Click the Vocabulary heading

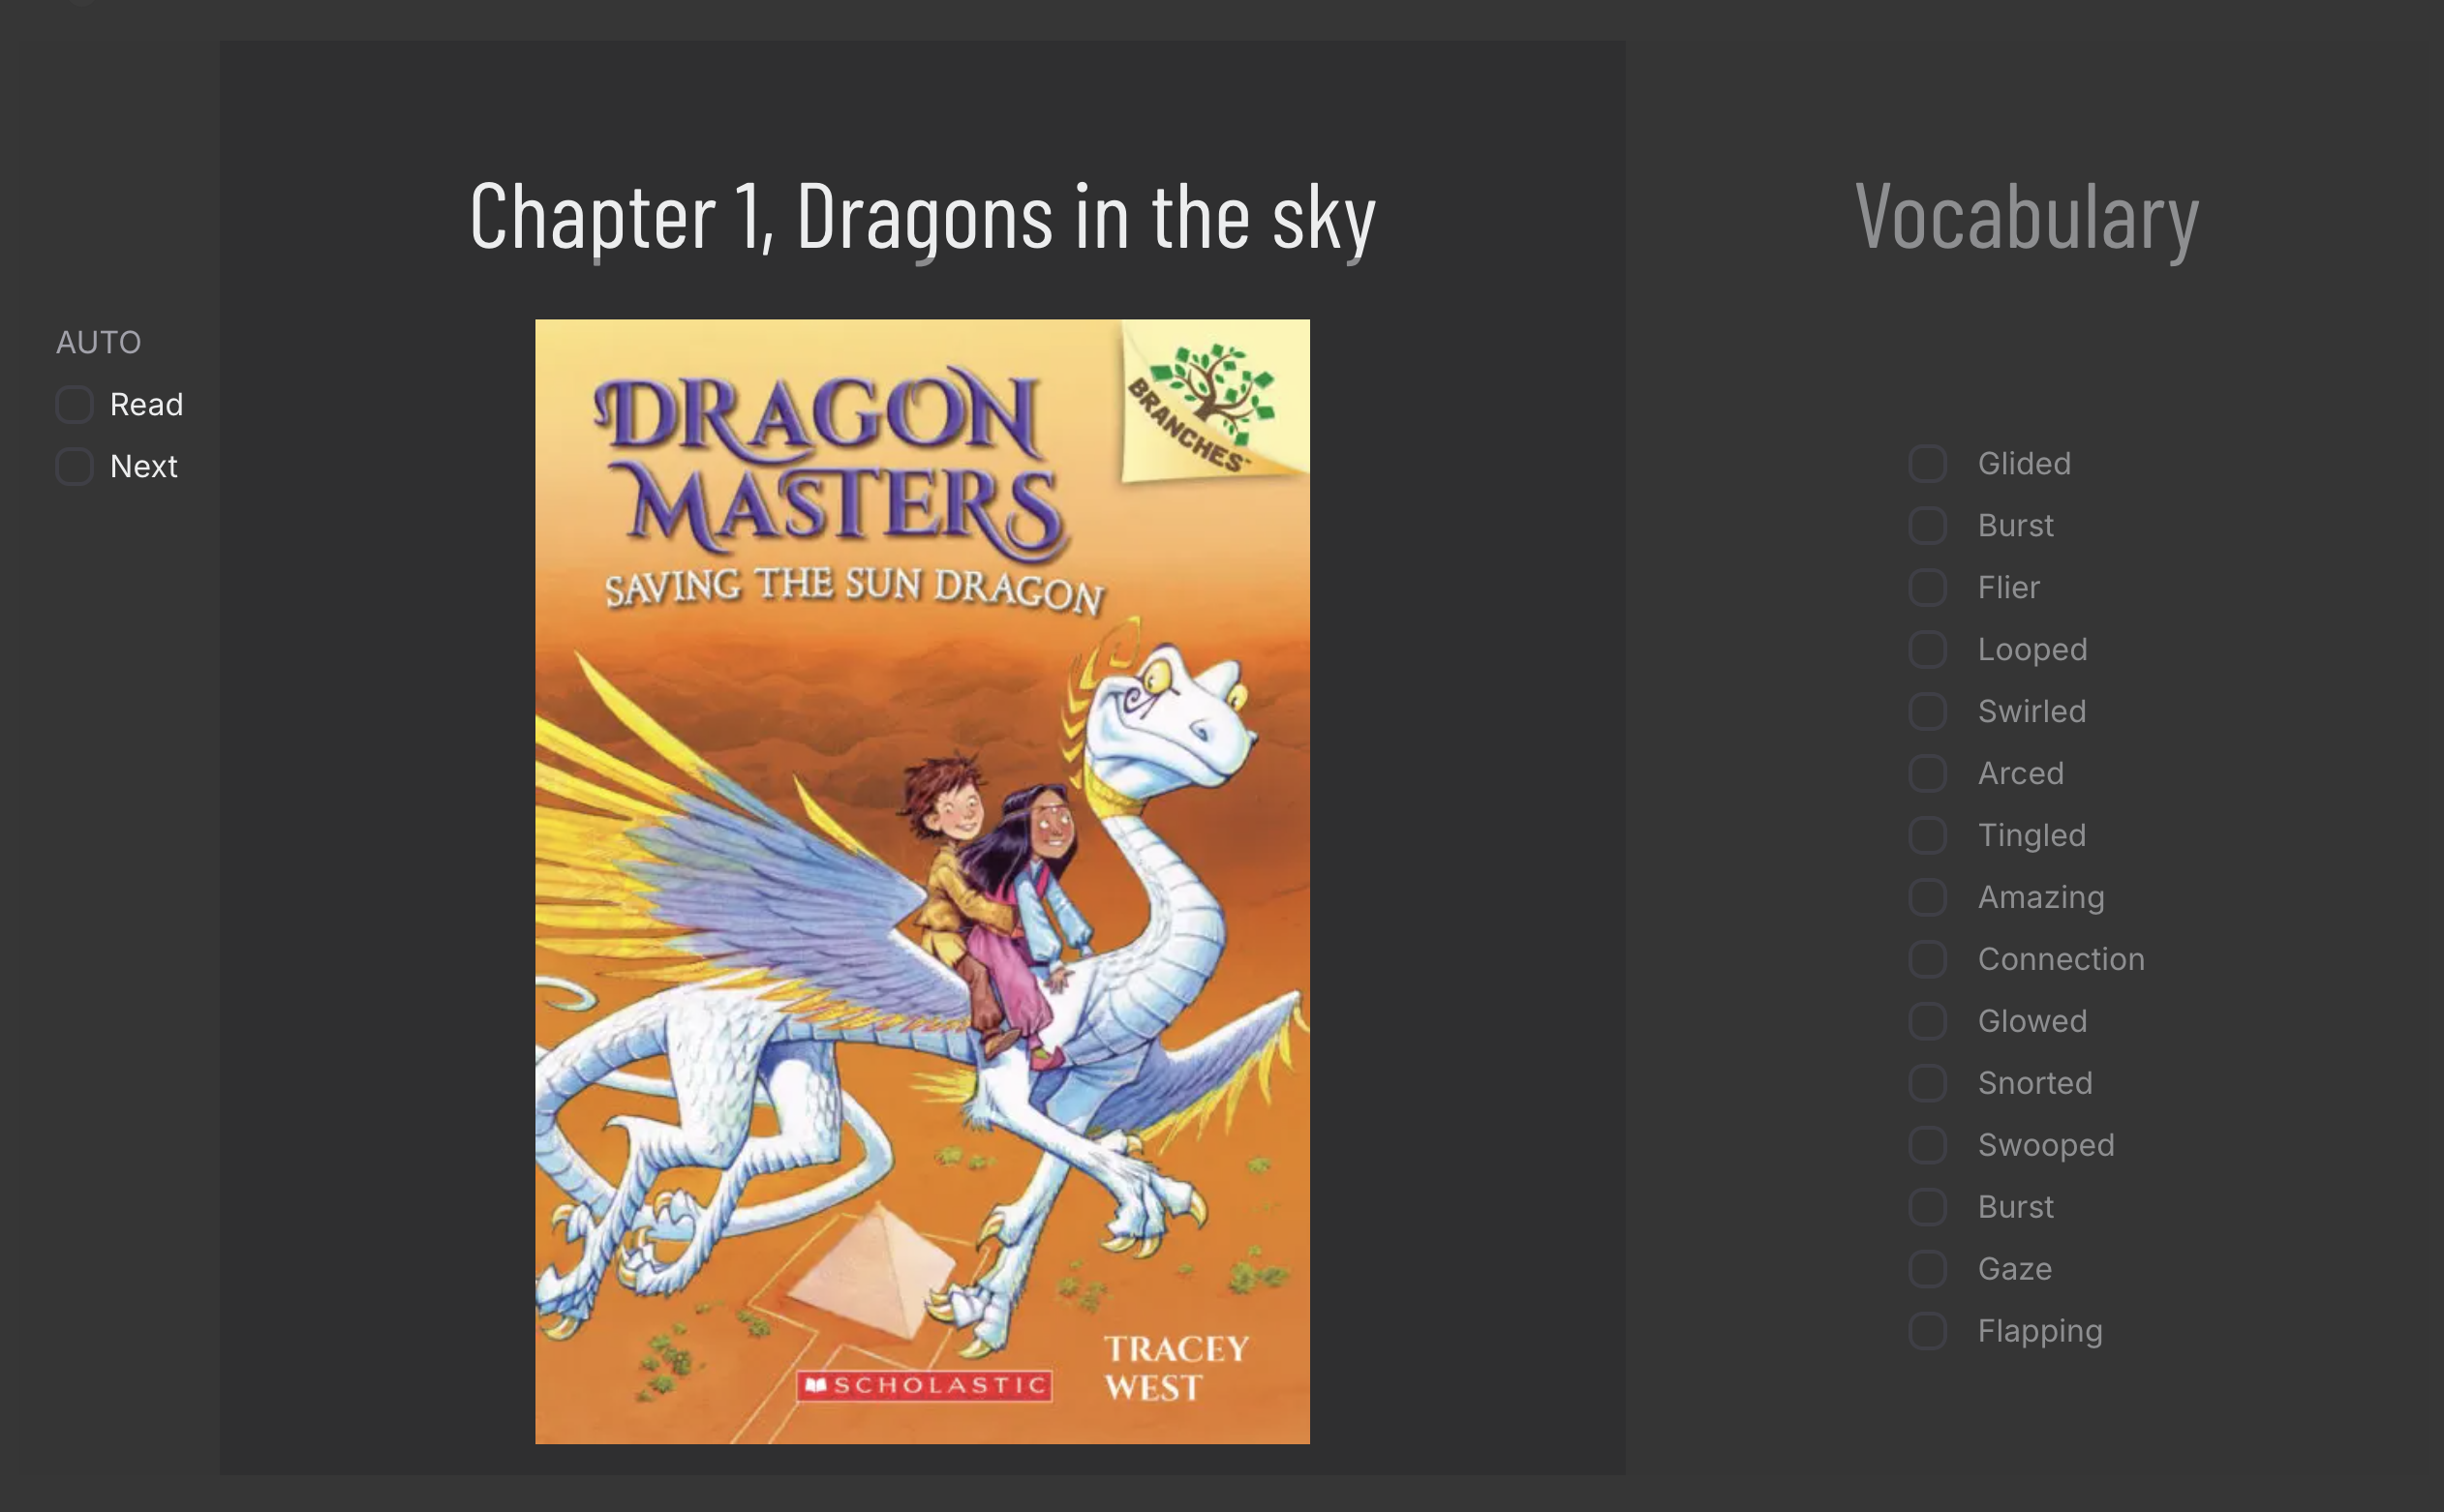pos(2026,217)
